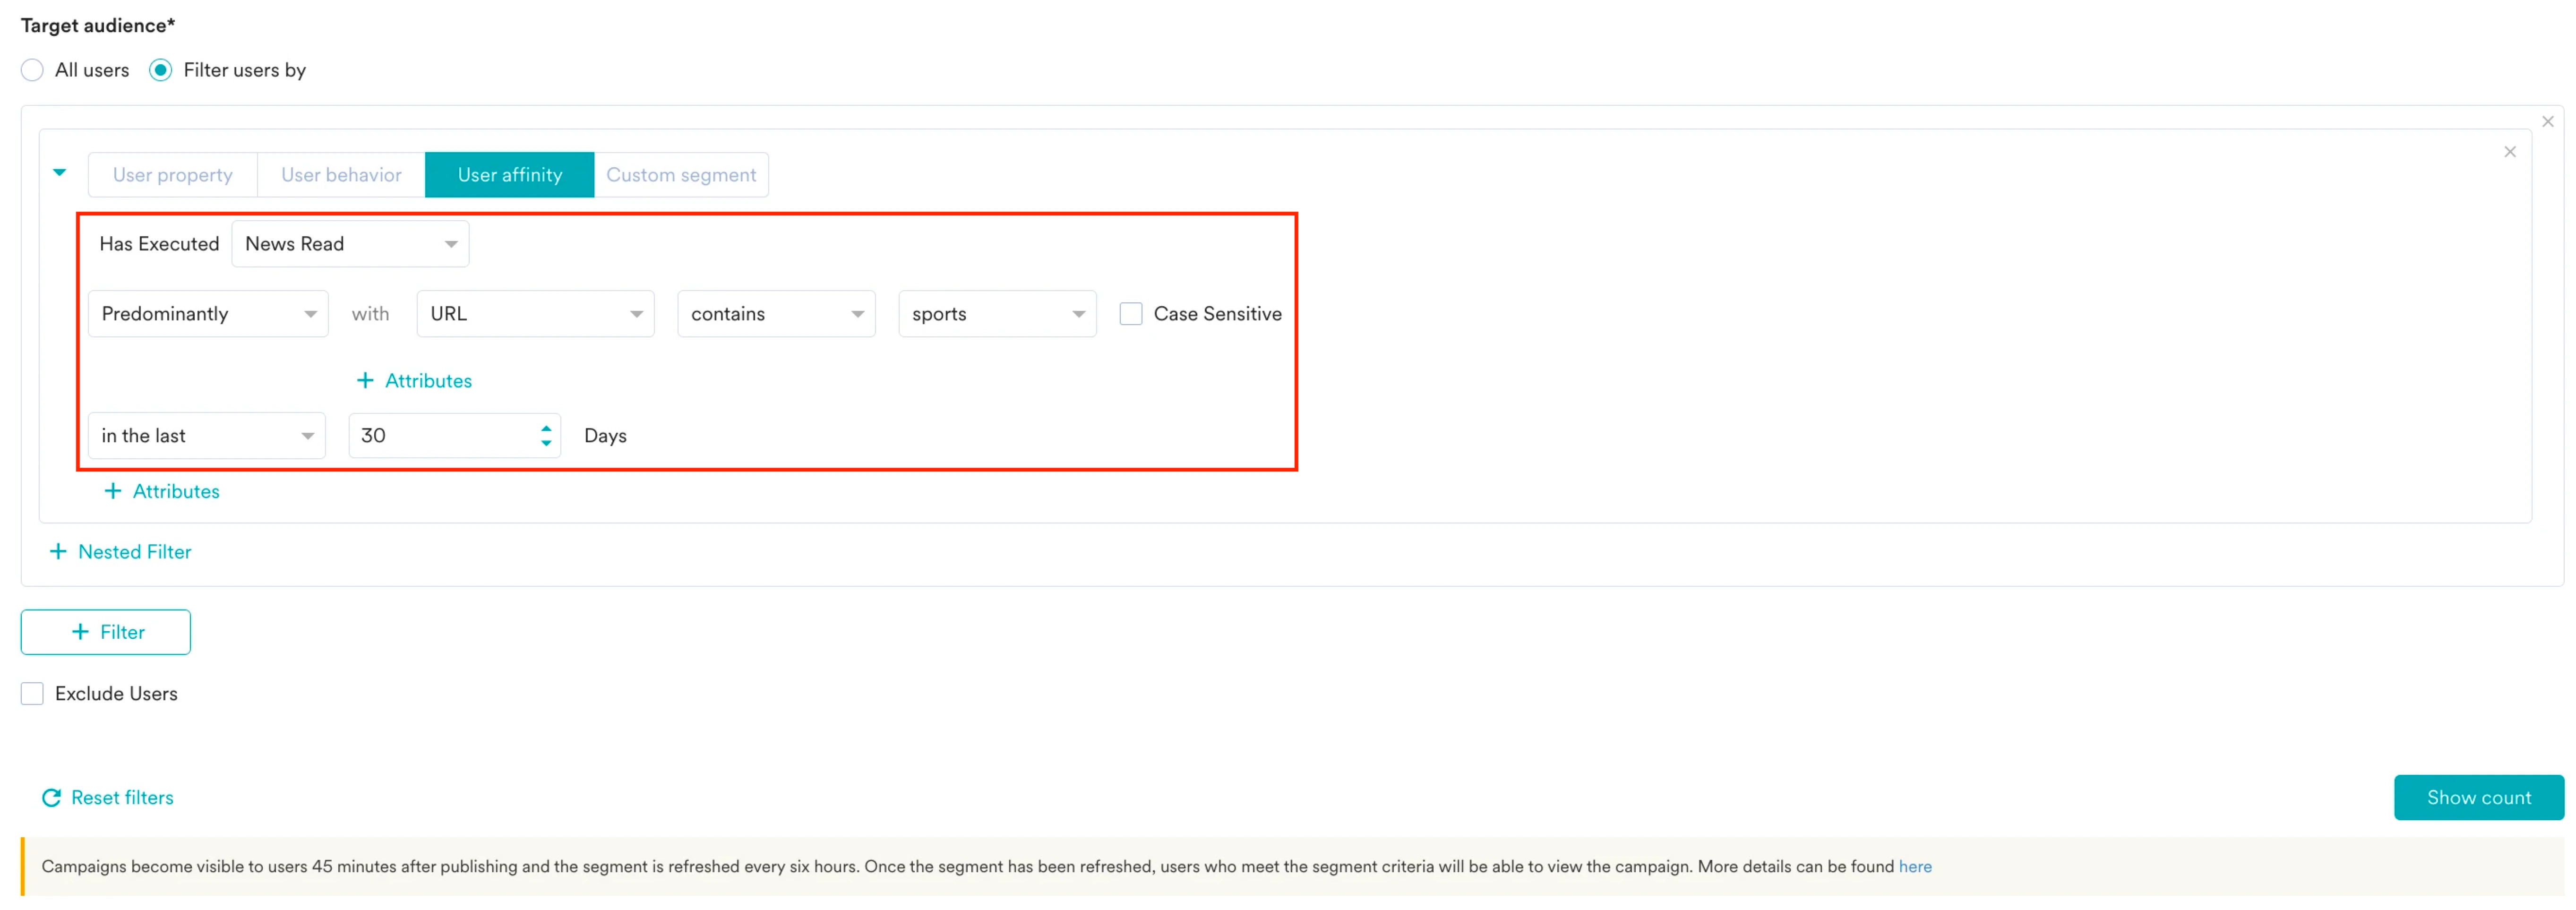Viewport: 2576px width, 910px height.
Task: Click plus icon for lower Attributes
Action: coord(113,491)
